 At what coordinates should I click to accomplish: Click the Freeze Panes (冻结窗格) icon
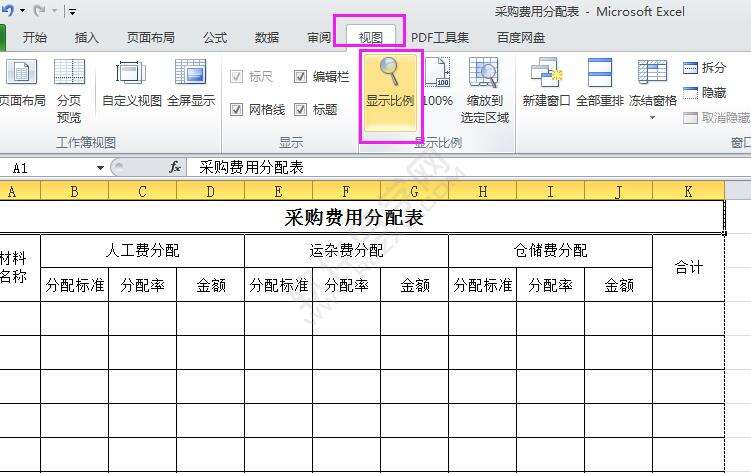pos(652,72)
